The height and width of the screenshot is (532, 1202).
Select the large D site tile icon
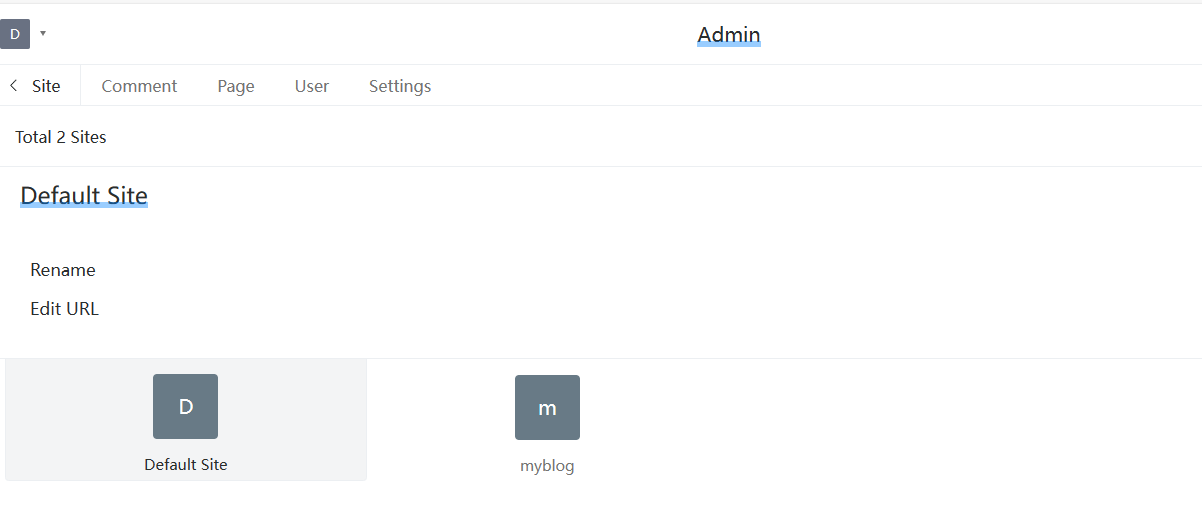tap(185, 406)
